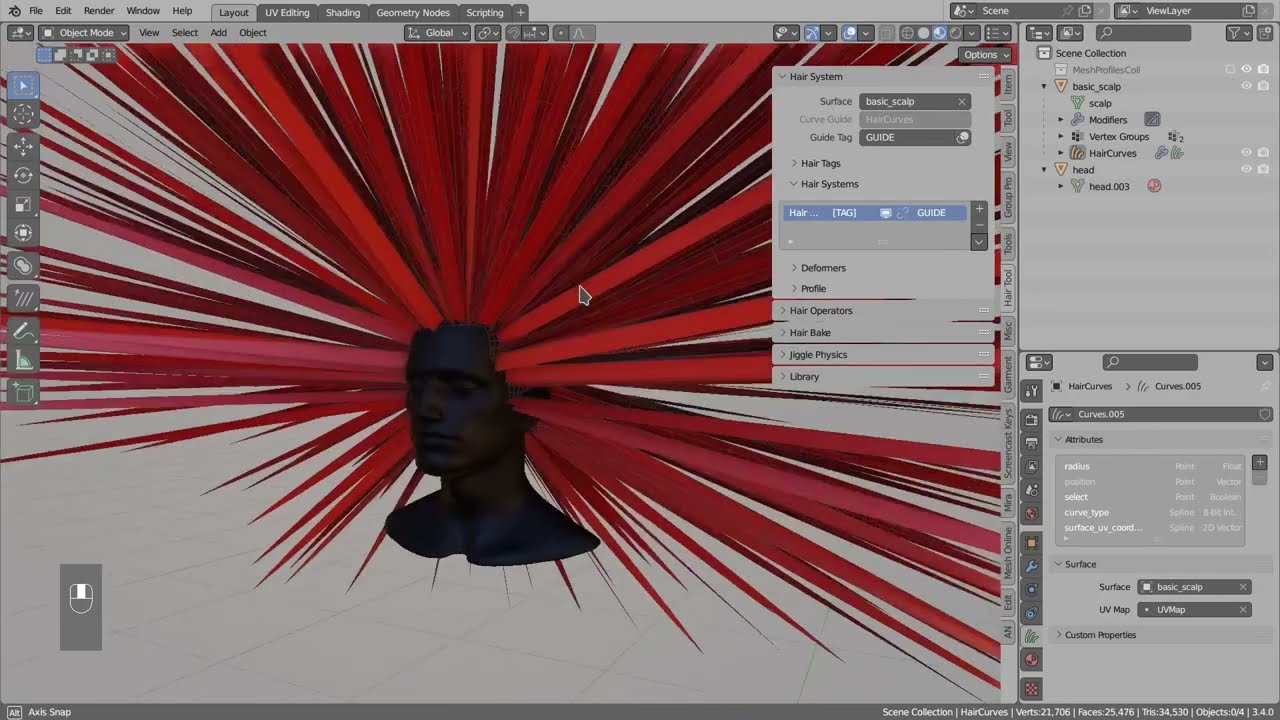The image size is (1280, 720).
Task: Click the Blender logo icon
Action: [x=14, y=11]
